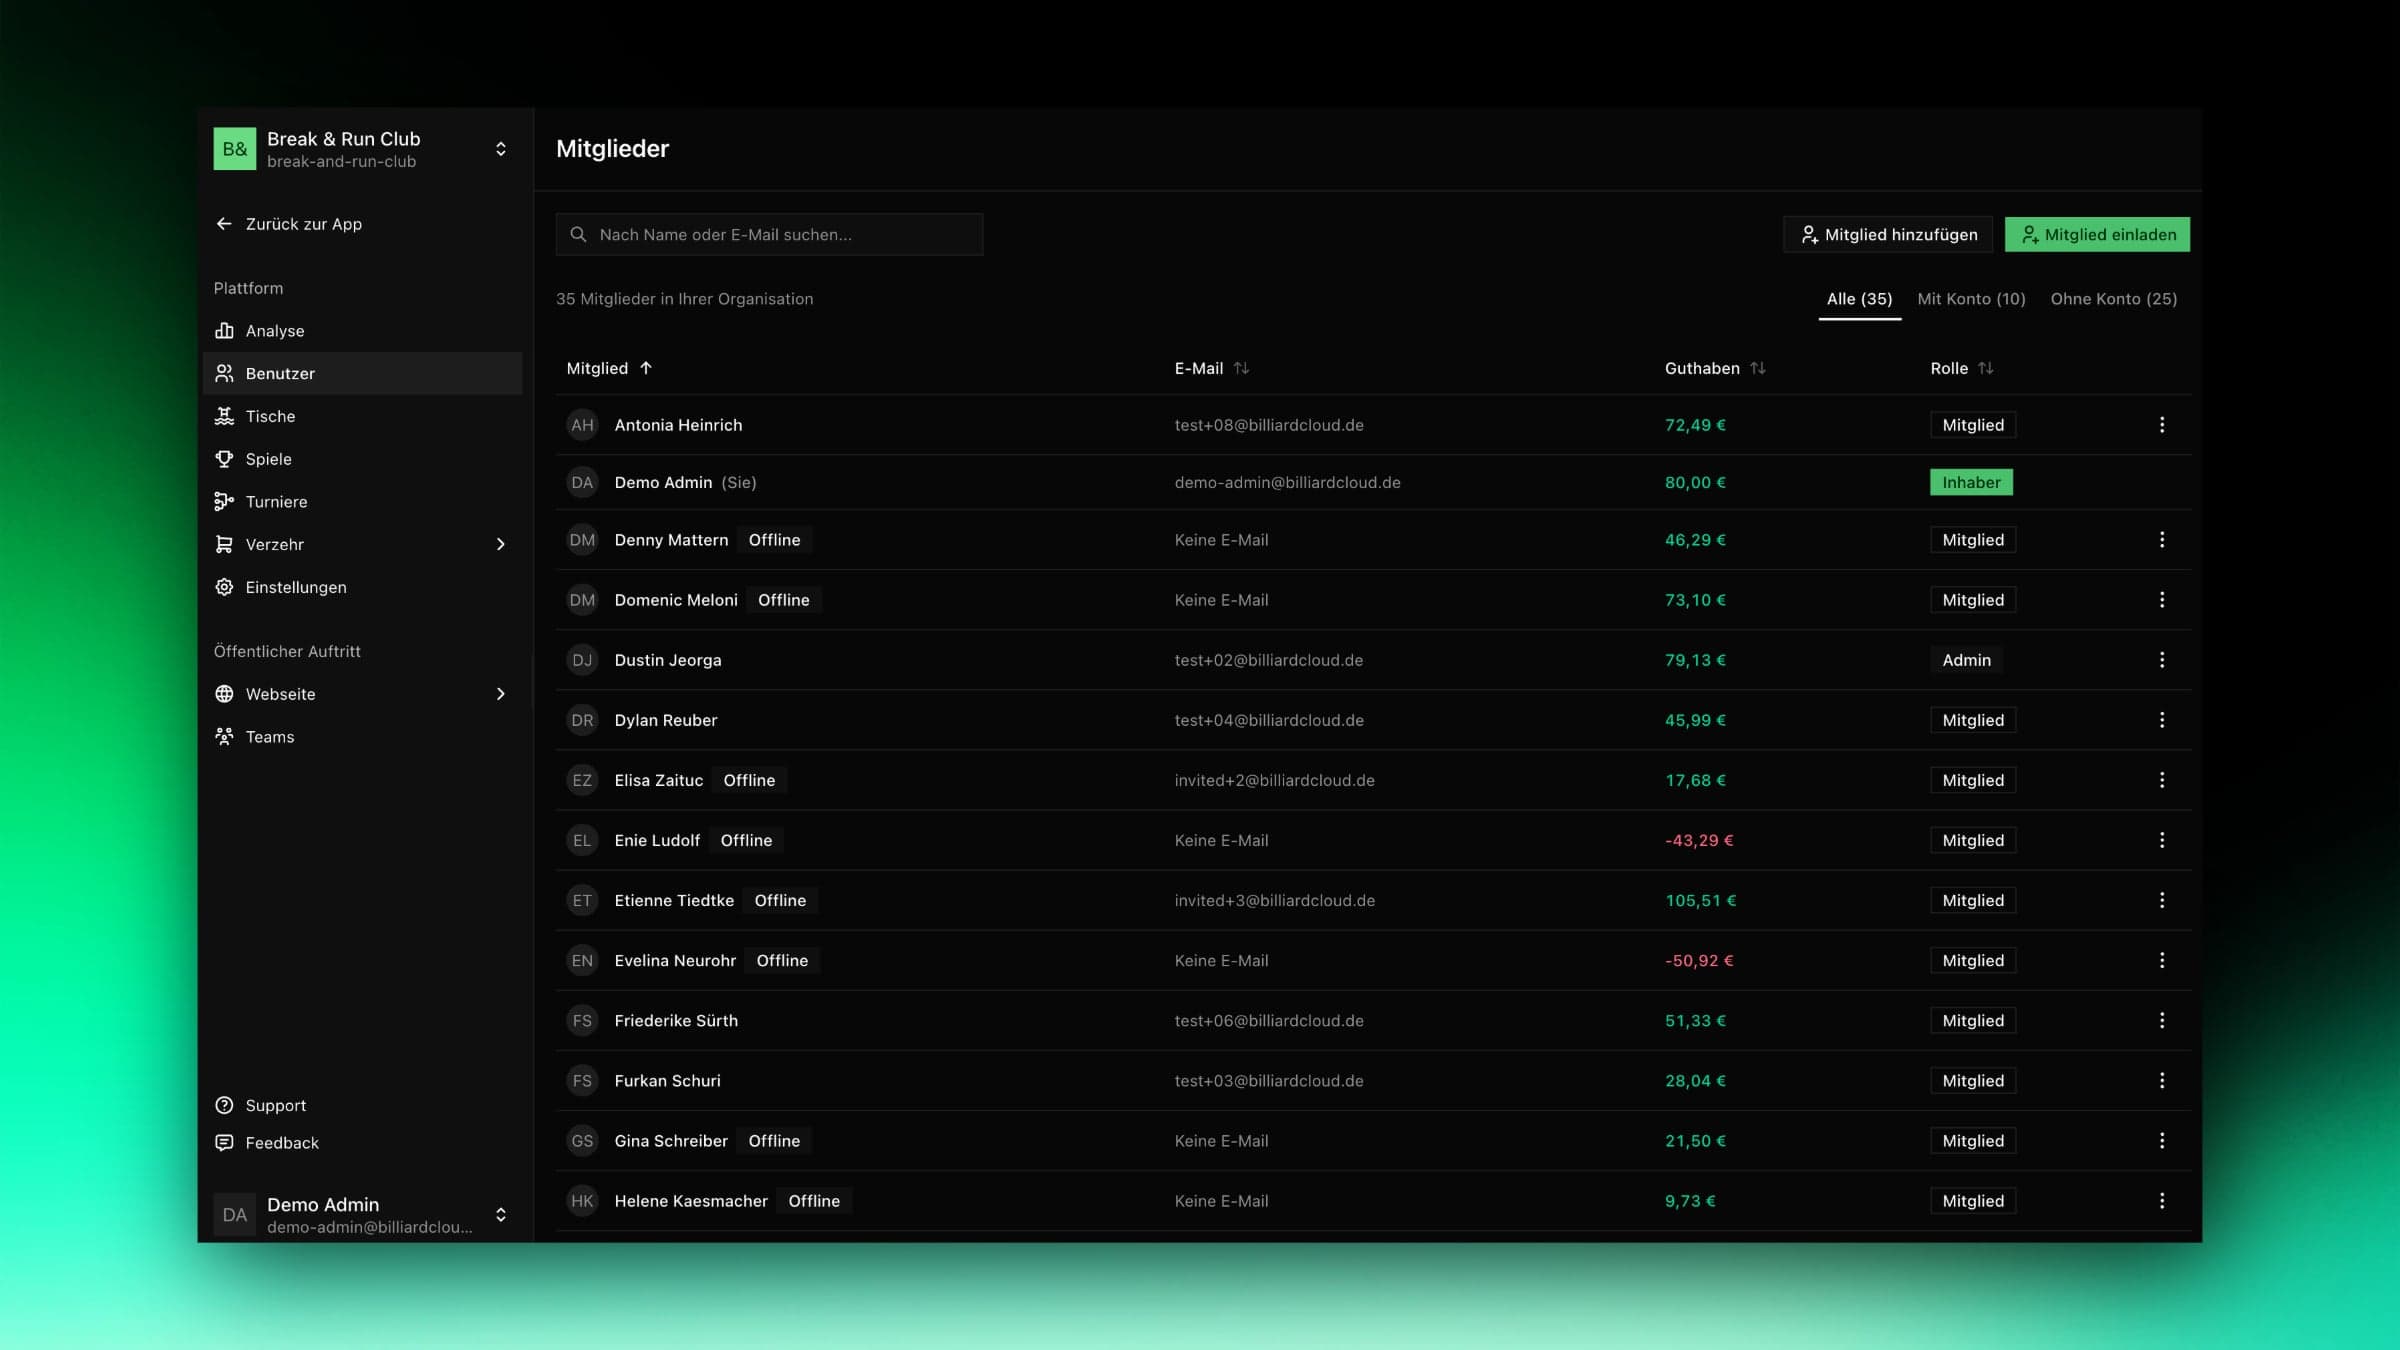2400x1350 pixels.
Task: Open actions menu for Dylan Reuber
Action: (x=2162, y=720)
